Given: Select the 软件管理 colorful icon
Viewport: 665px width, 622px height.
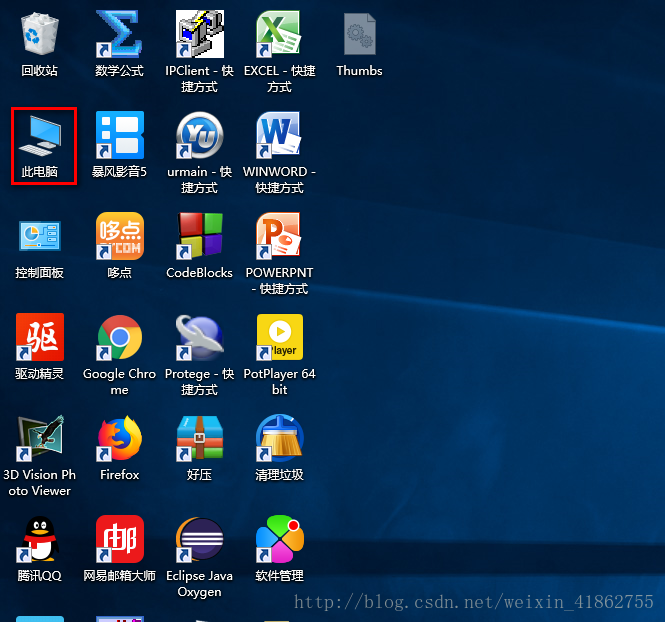Looking at the screenshot, I should pyautogui.click(x=279, y=539).
